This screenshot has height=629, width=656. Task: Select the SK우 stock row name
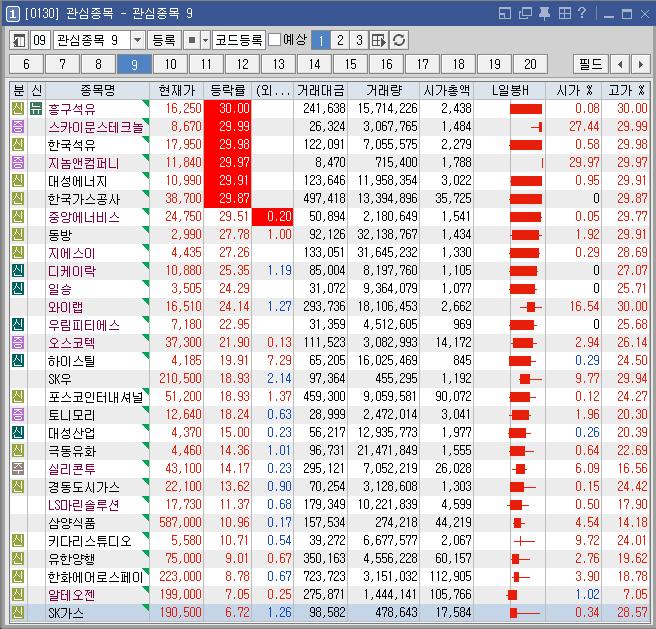coord(59,379)
